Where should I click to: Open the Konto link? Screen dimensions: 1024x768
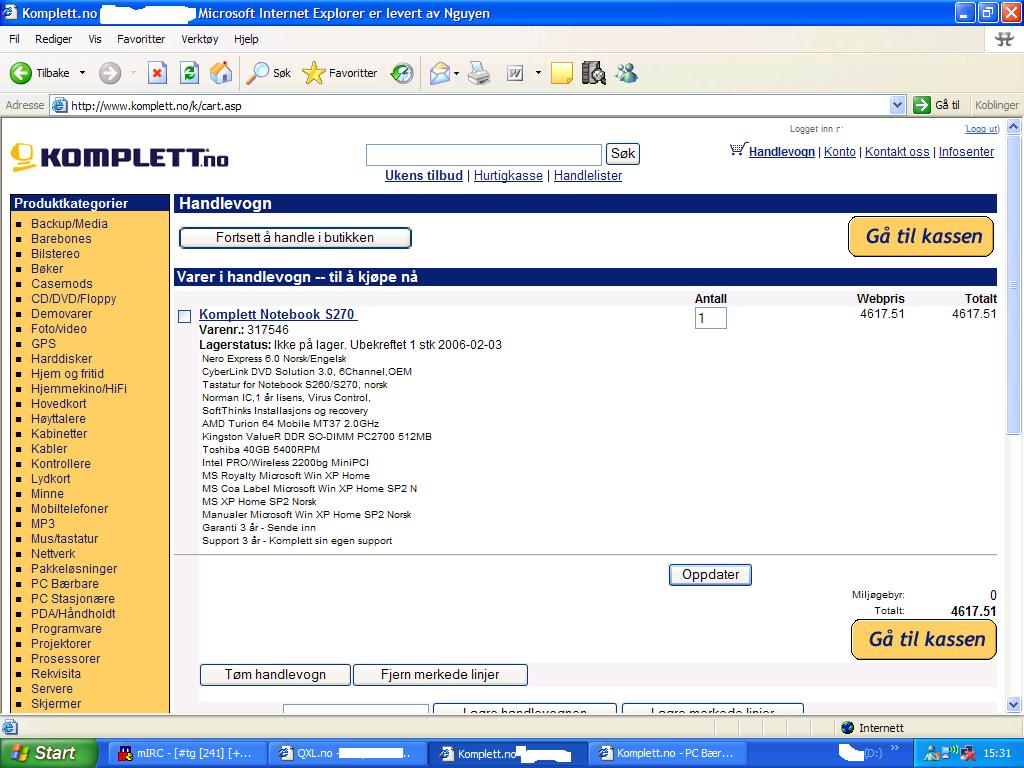click(x=840, y=152)
